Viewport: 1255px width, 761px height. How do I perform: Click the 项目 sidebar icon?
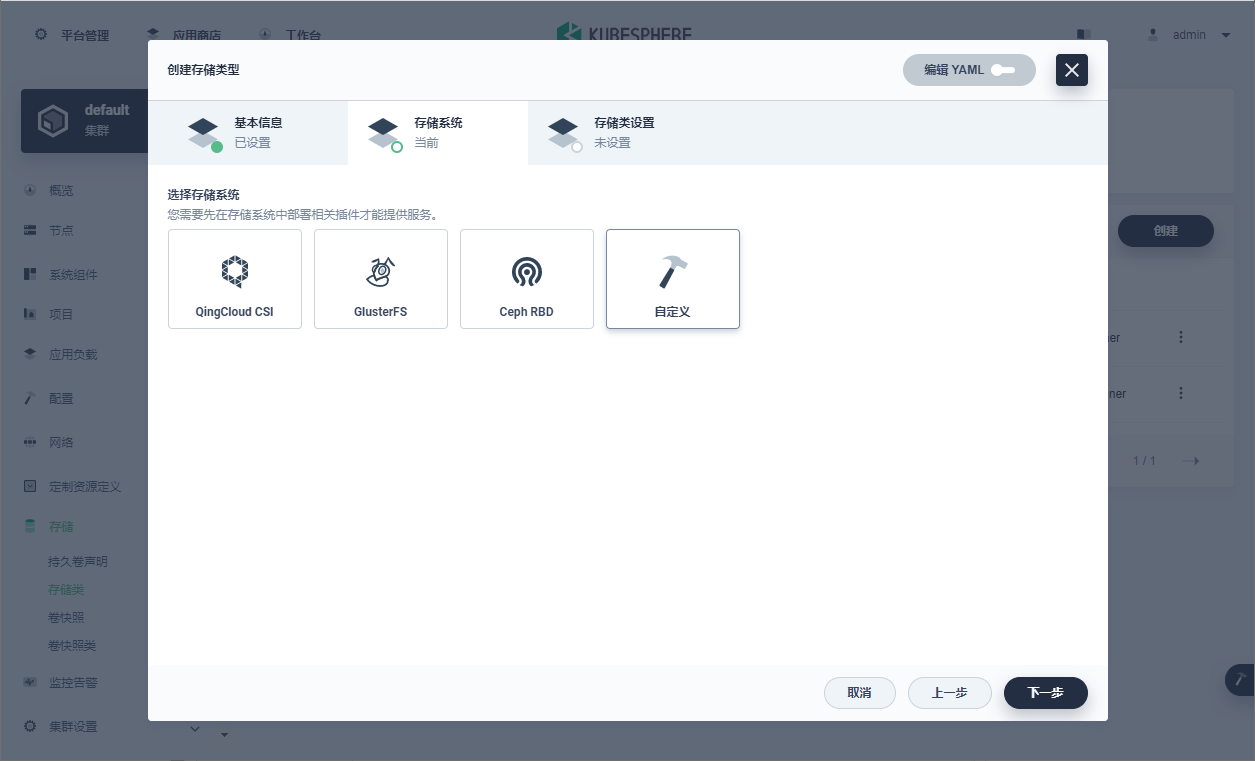pos(30,314)
